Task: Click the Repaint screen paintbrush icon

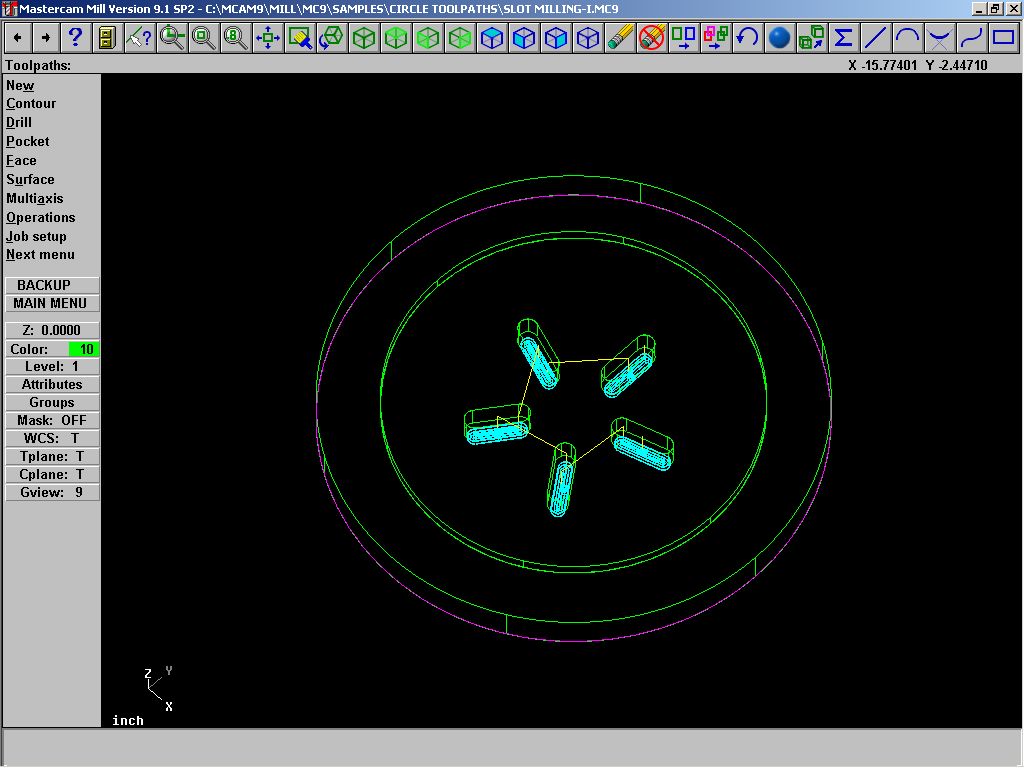Action: click(300, 38)
